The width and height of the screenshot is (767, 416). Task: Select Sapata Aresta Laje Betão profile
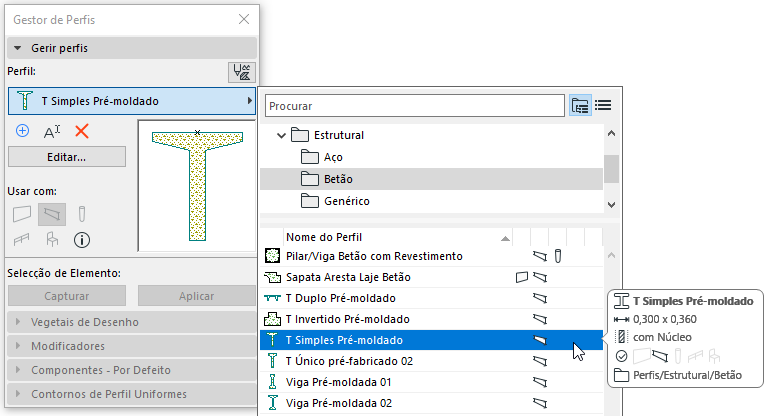(x=432, y=277)
